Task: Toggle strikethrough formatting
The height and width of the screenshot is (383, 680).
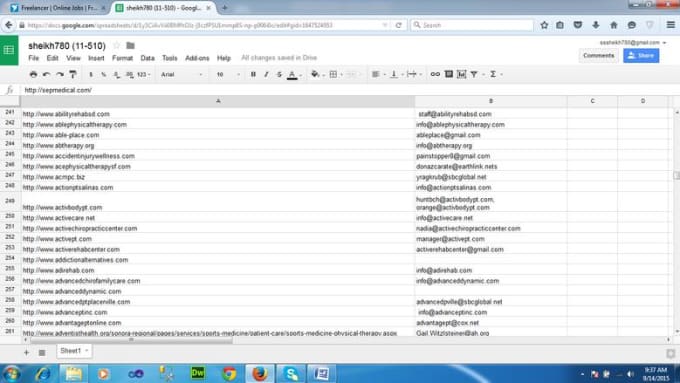Action: pyautogui.click(x=279, y=75)
